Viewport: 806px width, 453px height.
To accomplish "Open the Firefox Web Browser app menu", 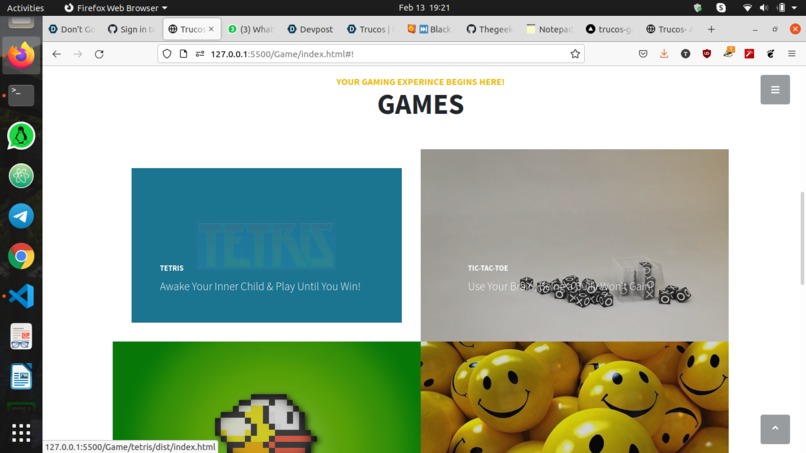I will (x=116, y=8).
